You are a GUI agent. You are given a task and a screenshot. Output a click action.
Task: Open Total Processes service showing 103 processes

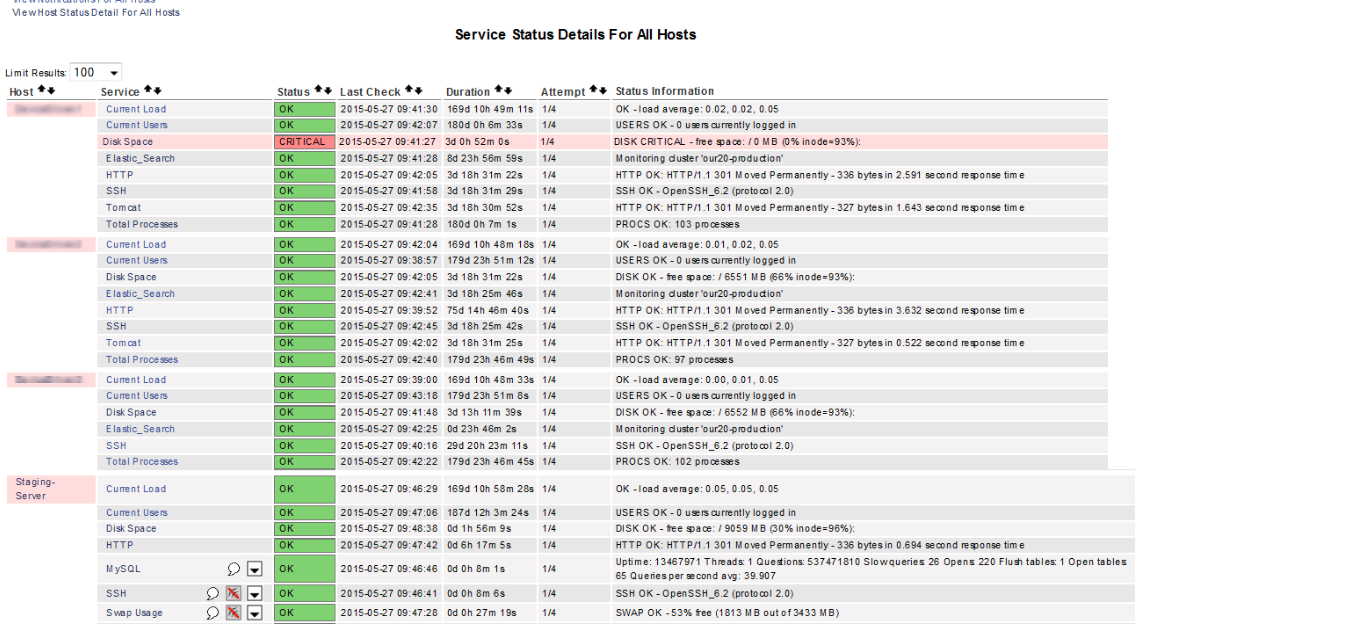(x=142, y=224)
